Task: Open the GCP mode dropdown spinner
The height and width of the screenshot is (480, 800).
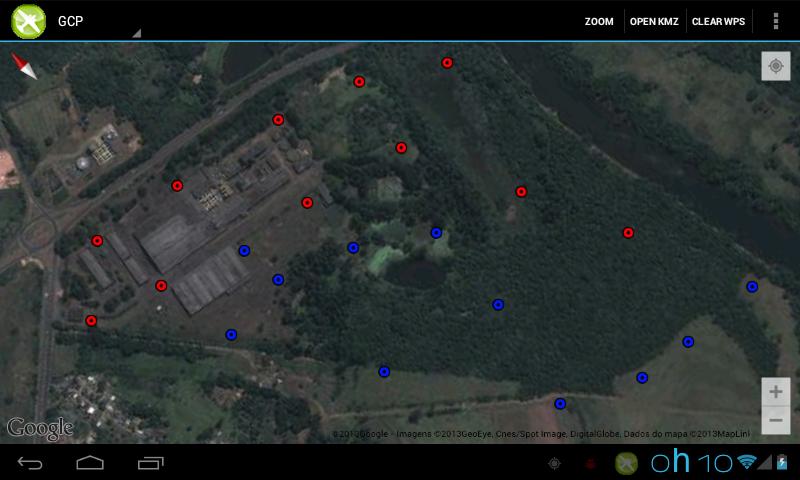Action: coord(98,21)
